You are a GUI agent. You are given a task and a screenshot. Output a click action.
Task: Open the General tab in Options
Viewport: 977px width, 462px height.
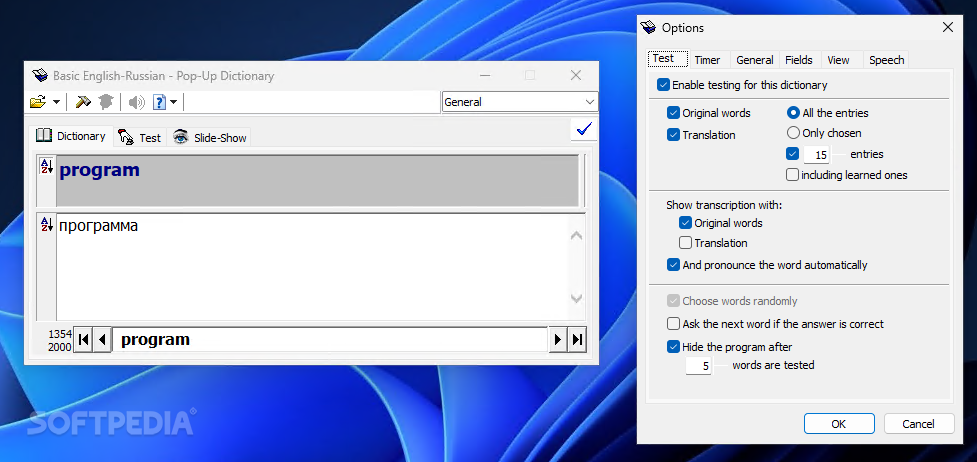pyautogui.click(x=755, y=60)
